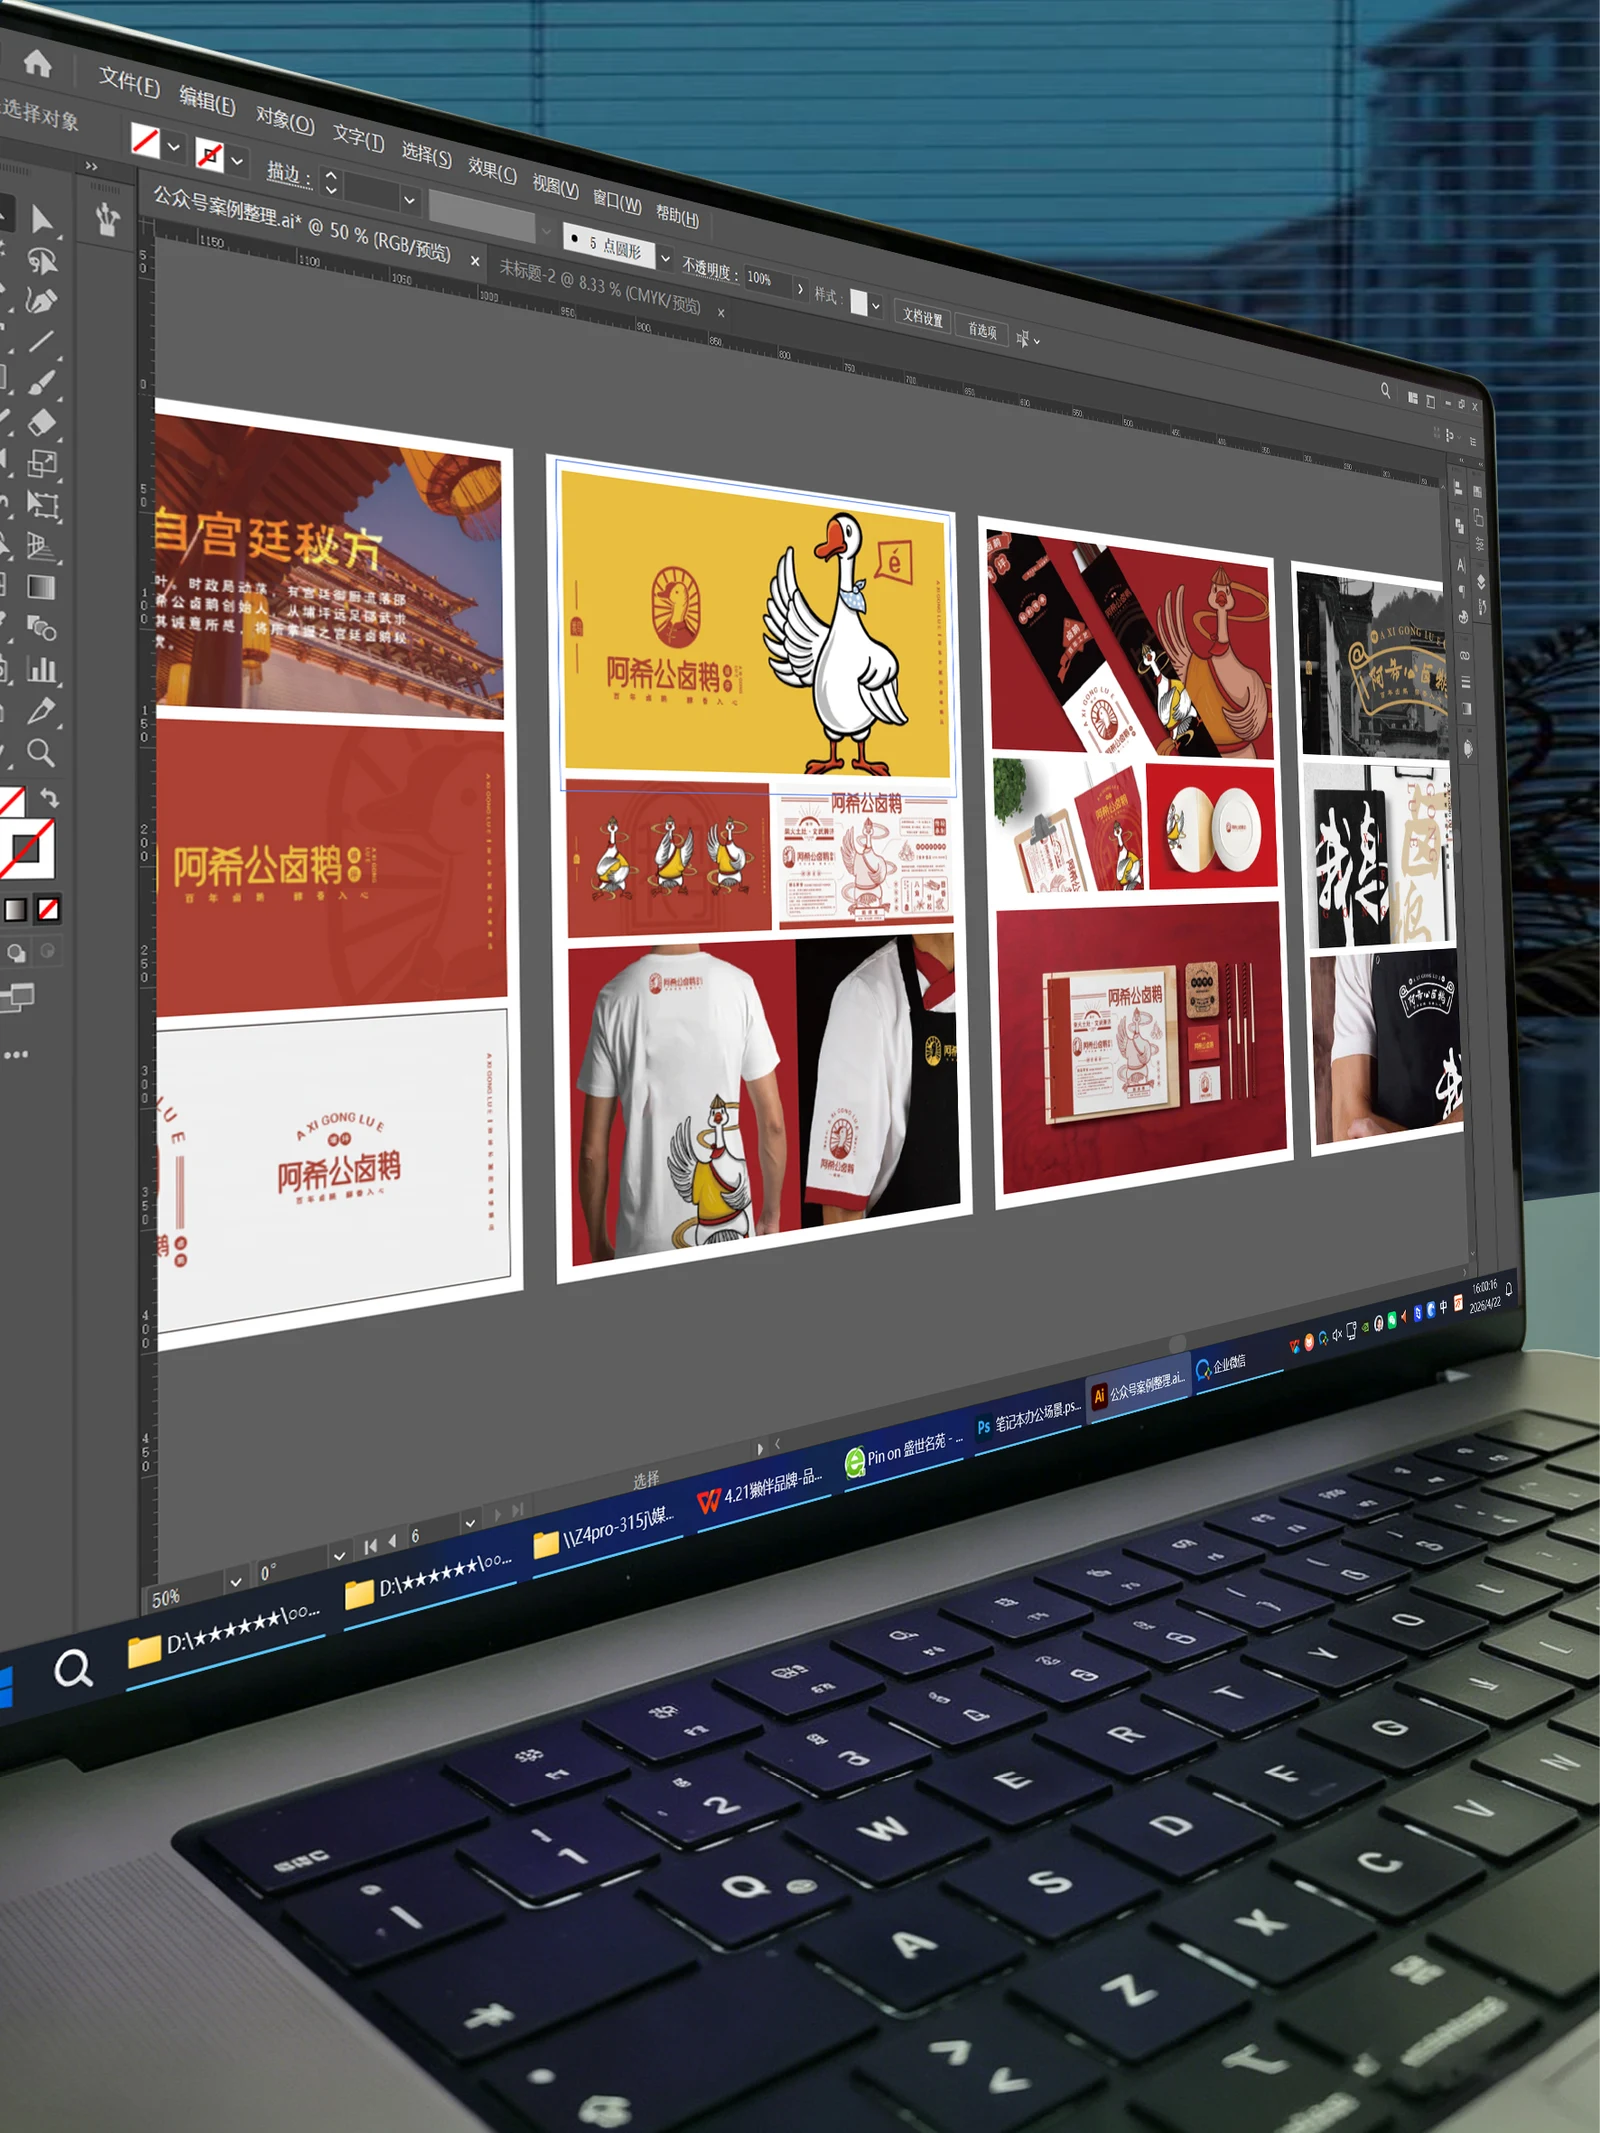The height and width of the screenshot is (2133, 1600).
Task: Click the 文档设置 button
Action: click(x=922, y=317)
